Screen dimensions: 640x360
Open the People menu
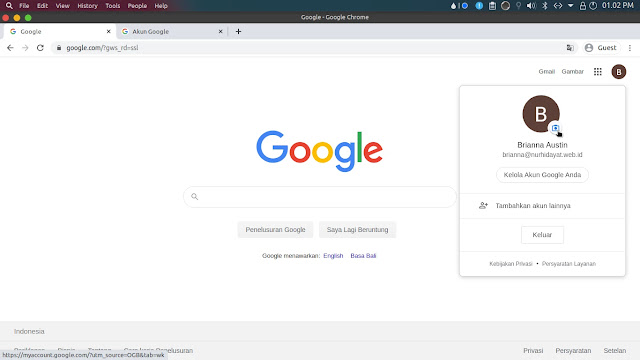point(137,6)
